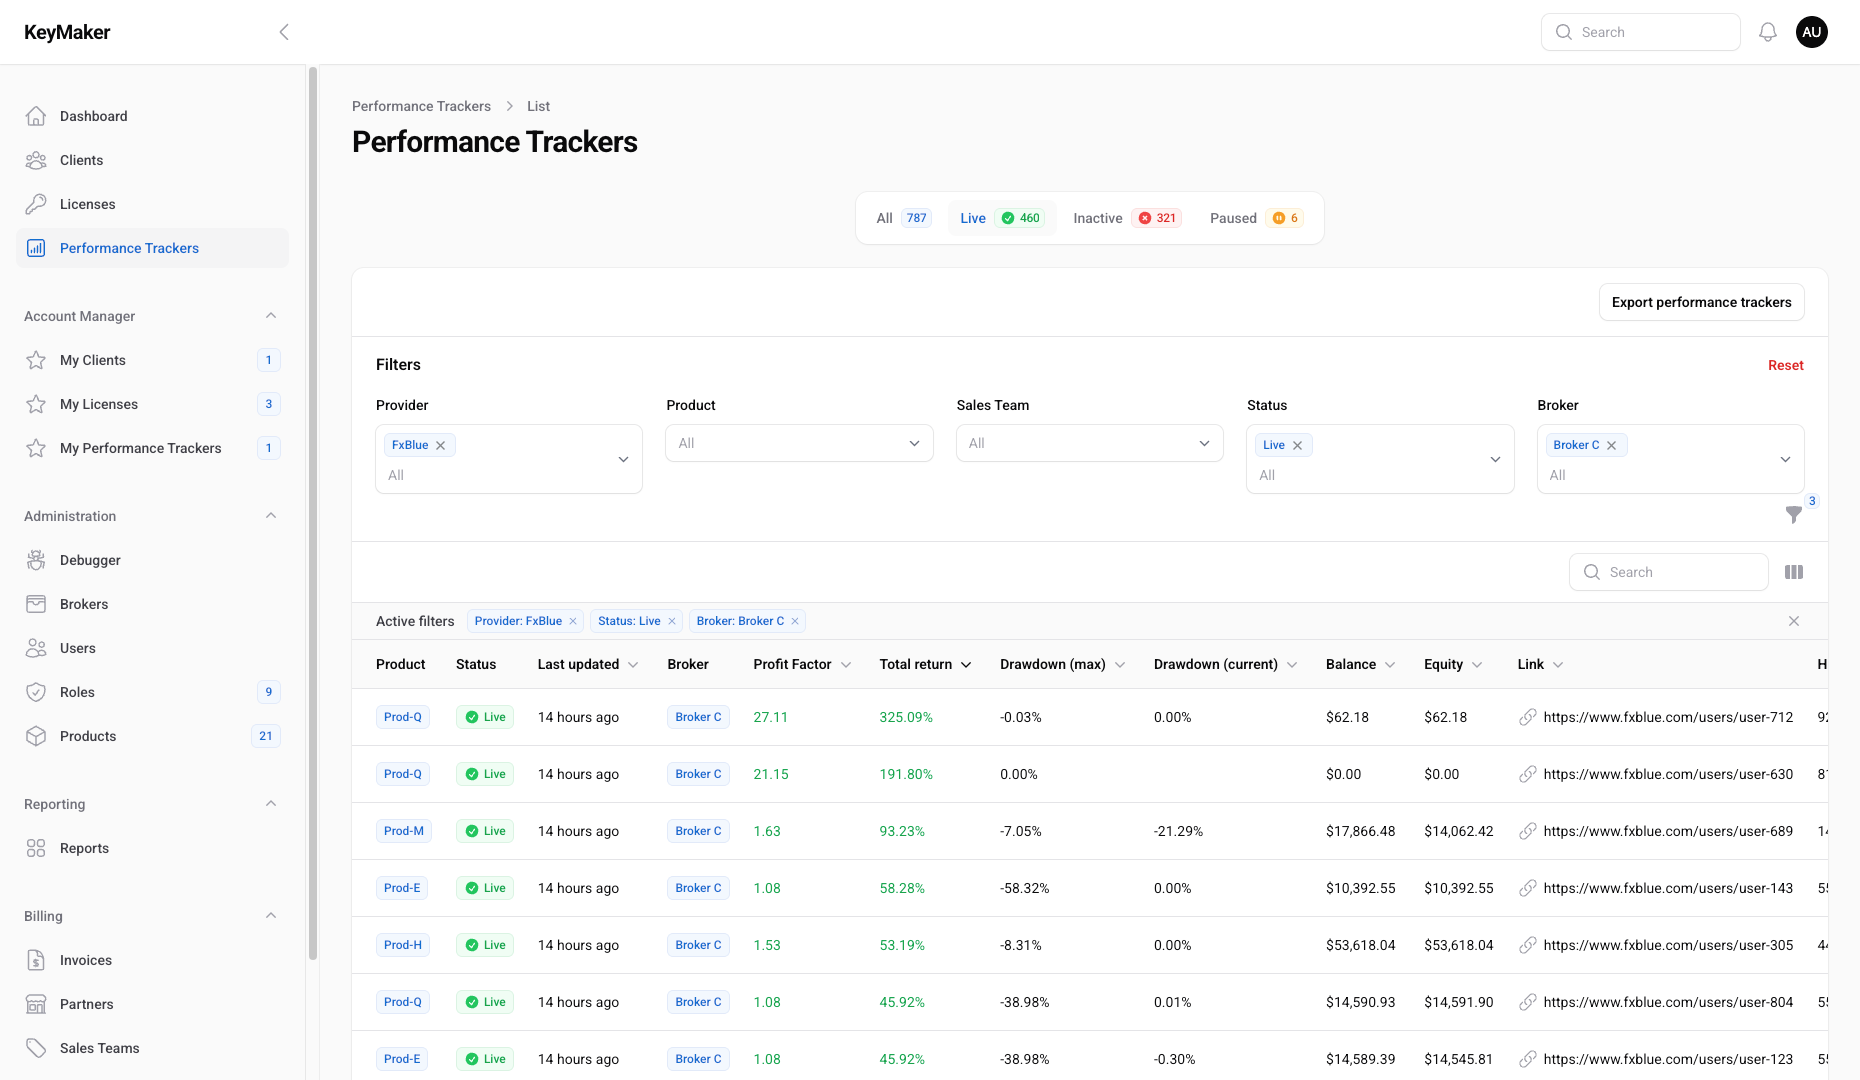Switch to the Inactive tab with 321
The width and height of the screenshot is (1860, 1080).
(1127, 218)
